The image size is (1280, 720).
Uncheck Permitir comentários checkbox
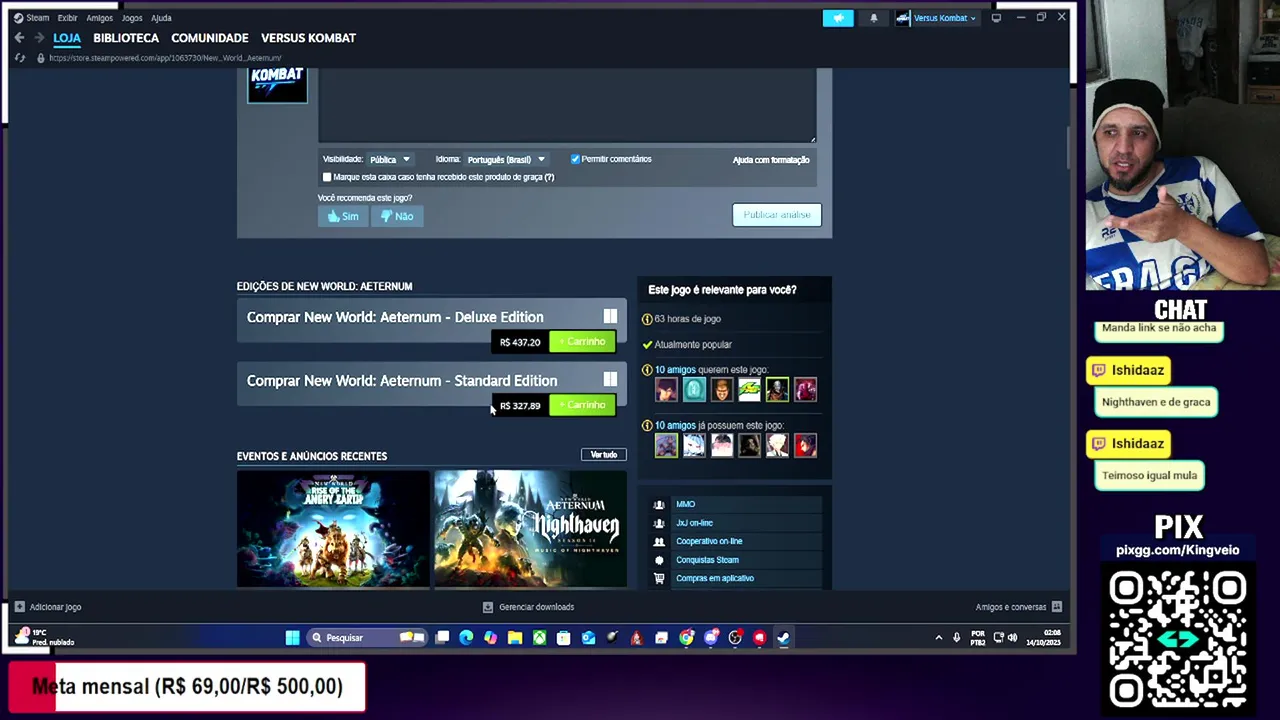point(575,159)
